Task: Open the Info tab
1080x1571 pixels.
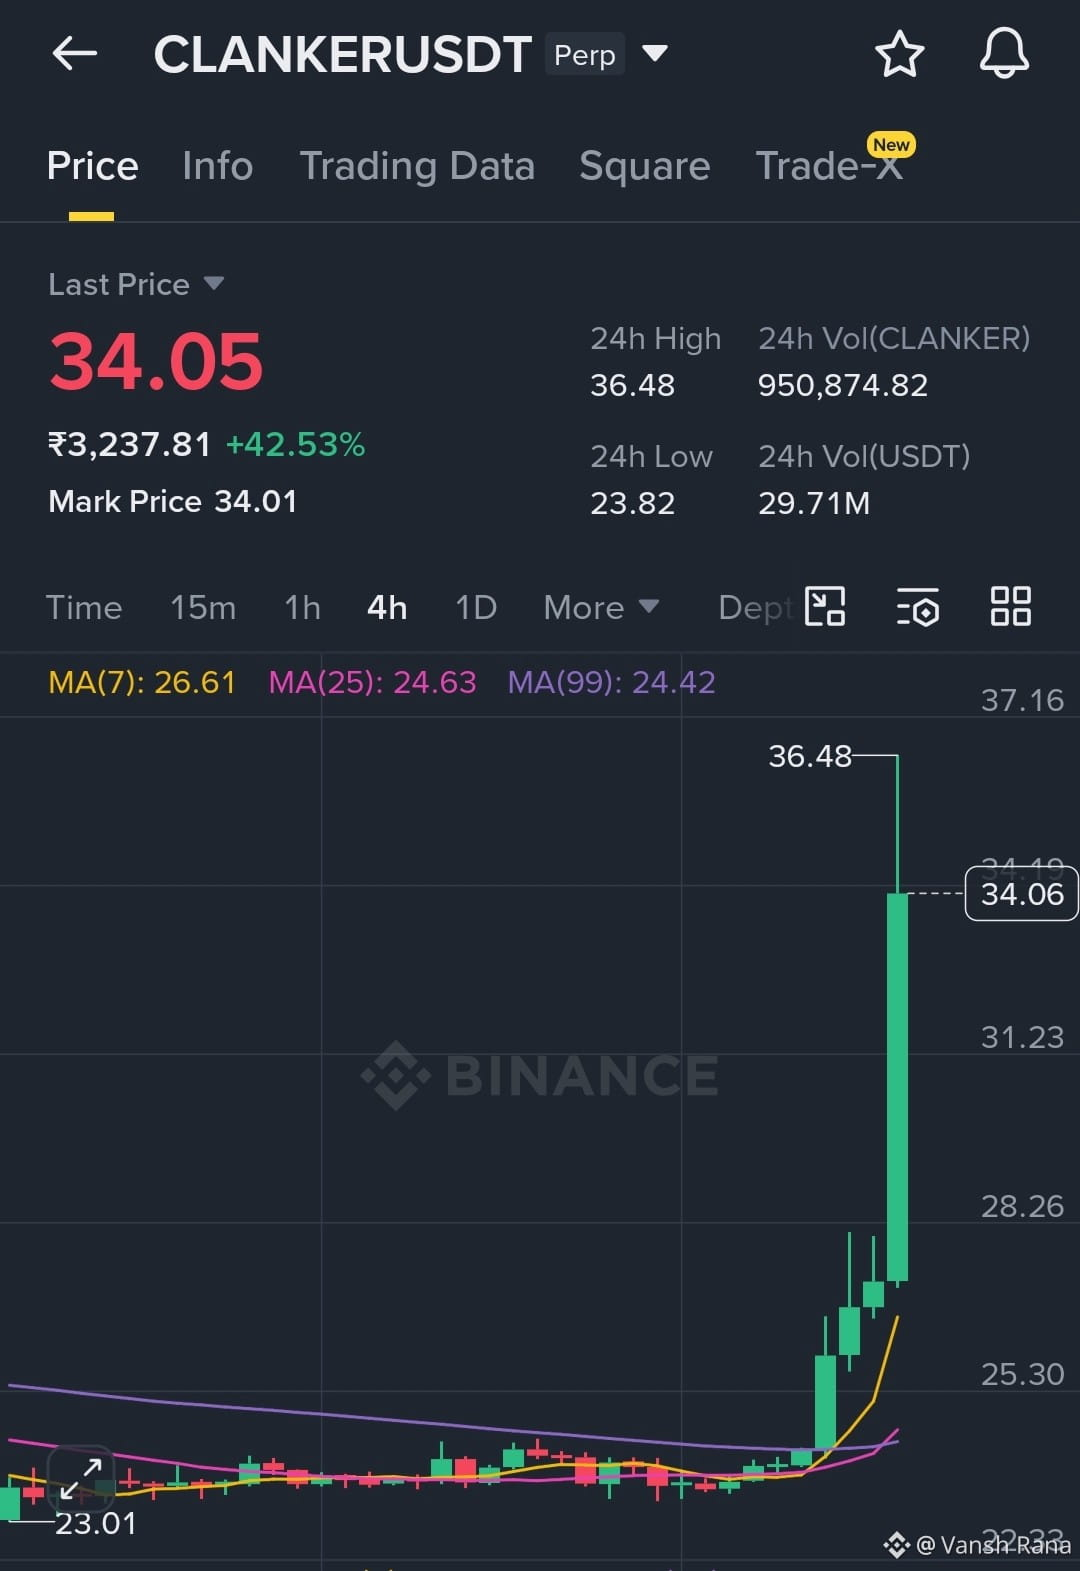Action: (218, 166)
